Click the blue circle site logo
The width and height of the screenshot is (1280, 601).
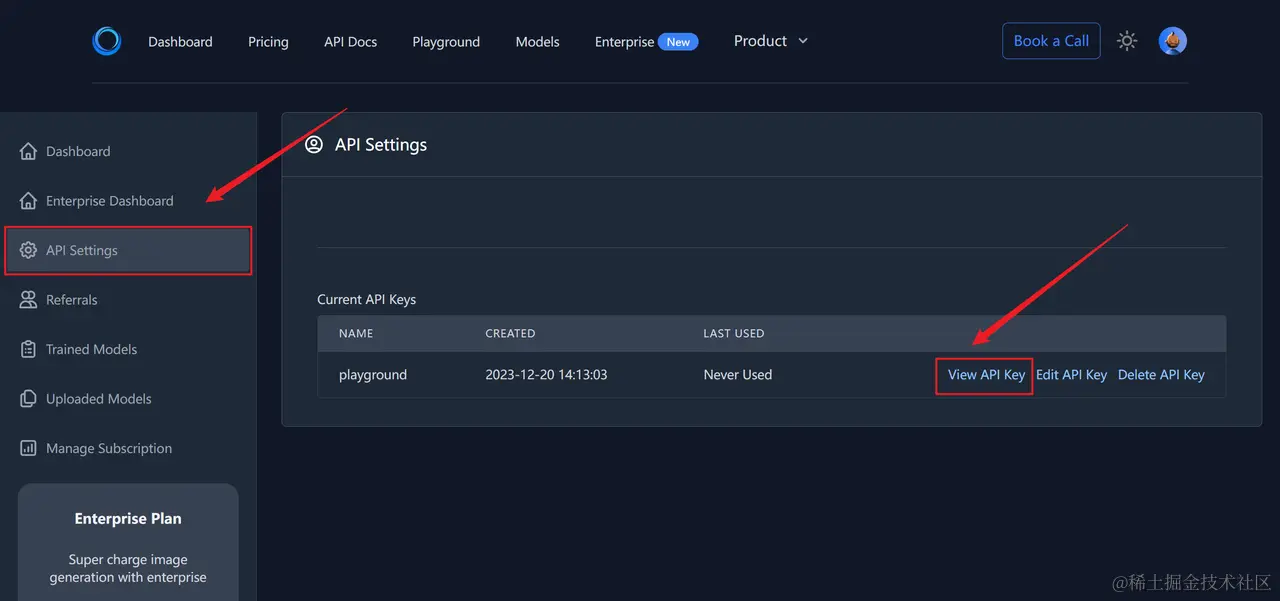tap(107, 41)
